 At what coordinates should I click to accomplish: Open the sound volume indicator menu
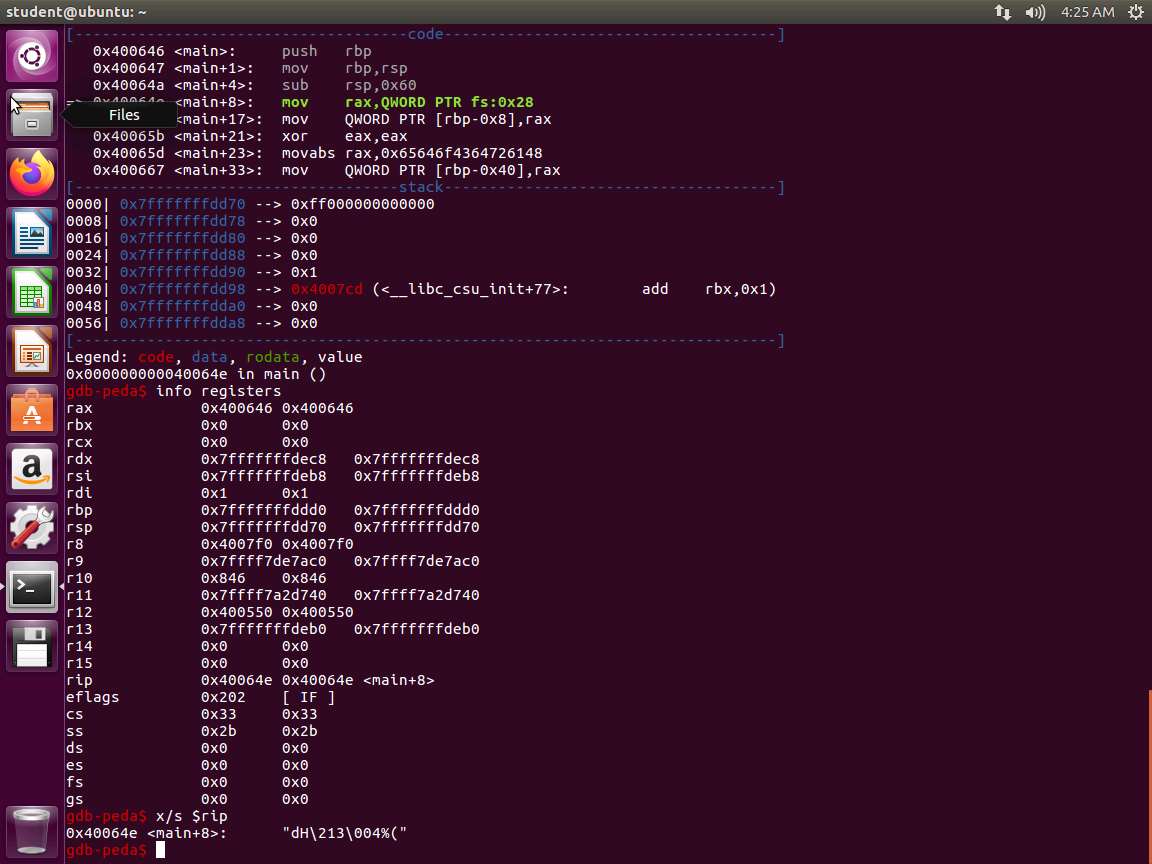[x=1035, y=12]
